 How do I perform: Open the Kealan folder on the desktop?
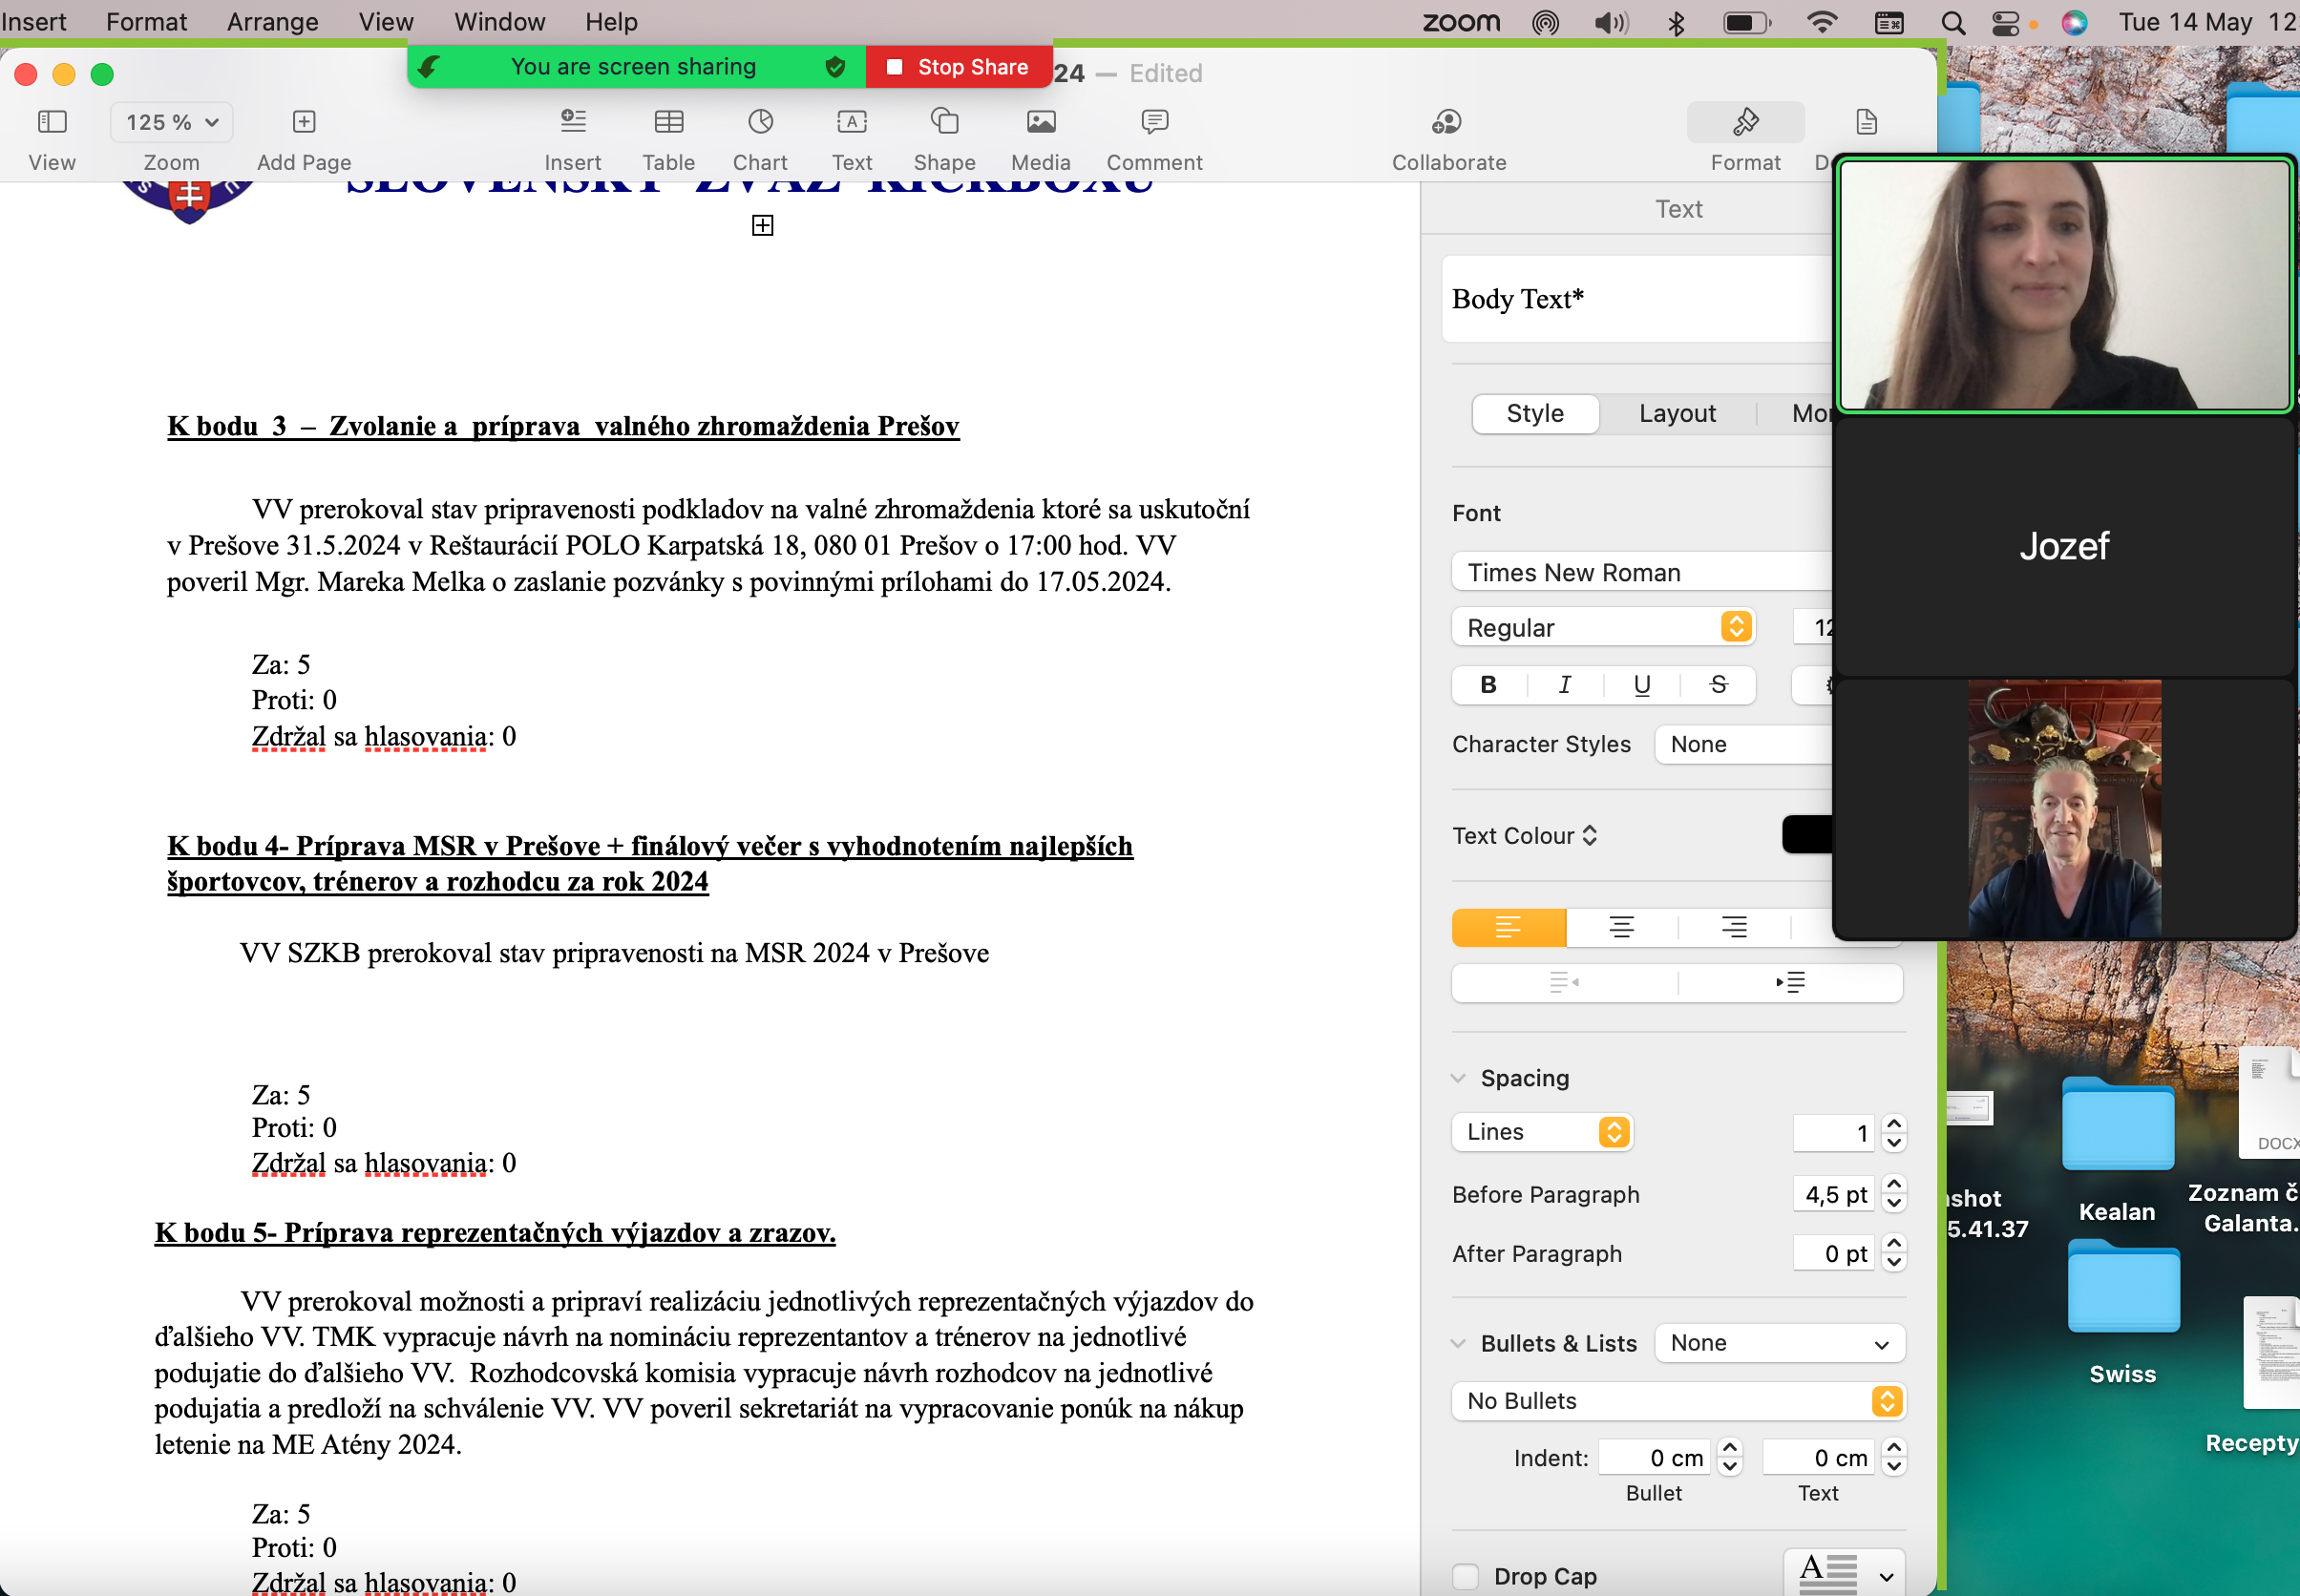[x=2117, y=1125]
